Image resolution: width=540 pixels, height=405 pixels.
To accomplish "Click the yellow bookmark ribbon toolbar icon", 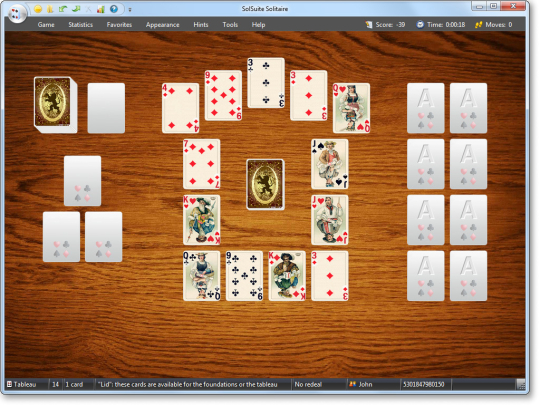I will coord(50,9).
